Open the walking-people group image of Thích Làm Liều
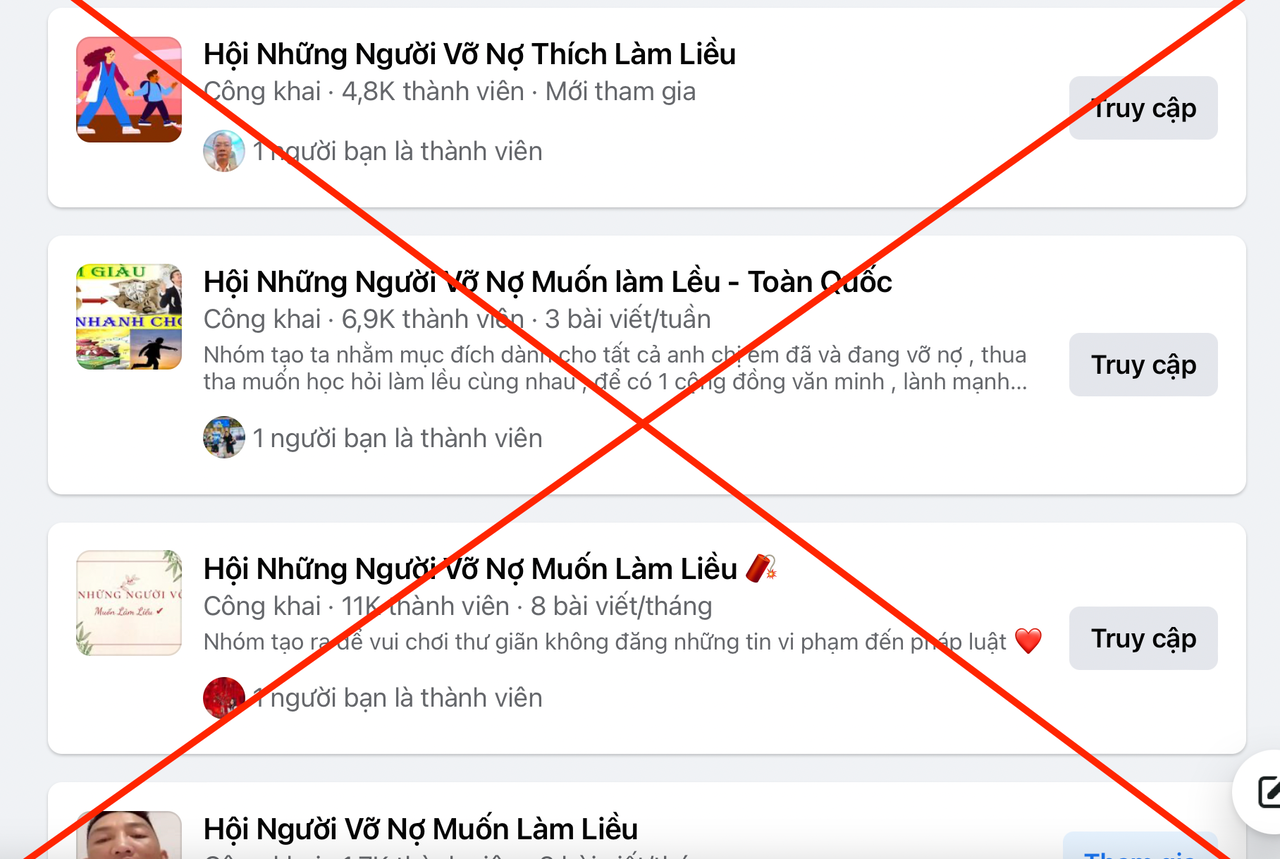1280x859 pixels. tap(129, 90)
